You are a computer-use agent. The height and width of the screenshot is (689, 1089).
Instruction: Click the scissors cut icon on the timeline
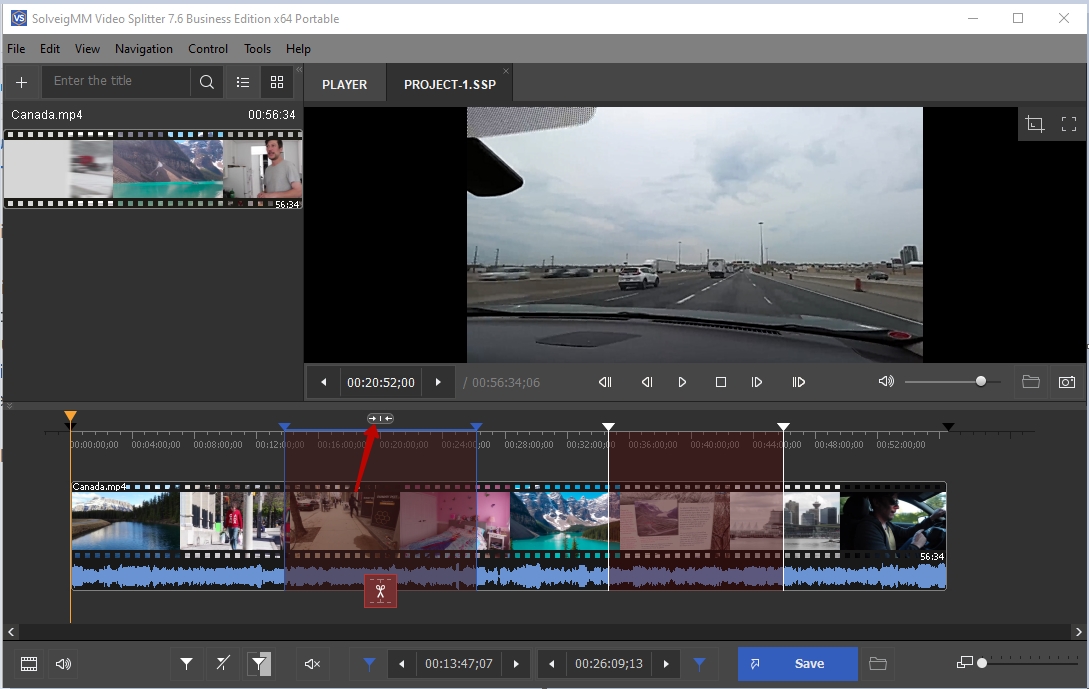click(380, 591)
